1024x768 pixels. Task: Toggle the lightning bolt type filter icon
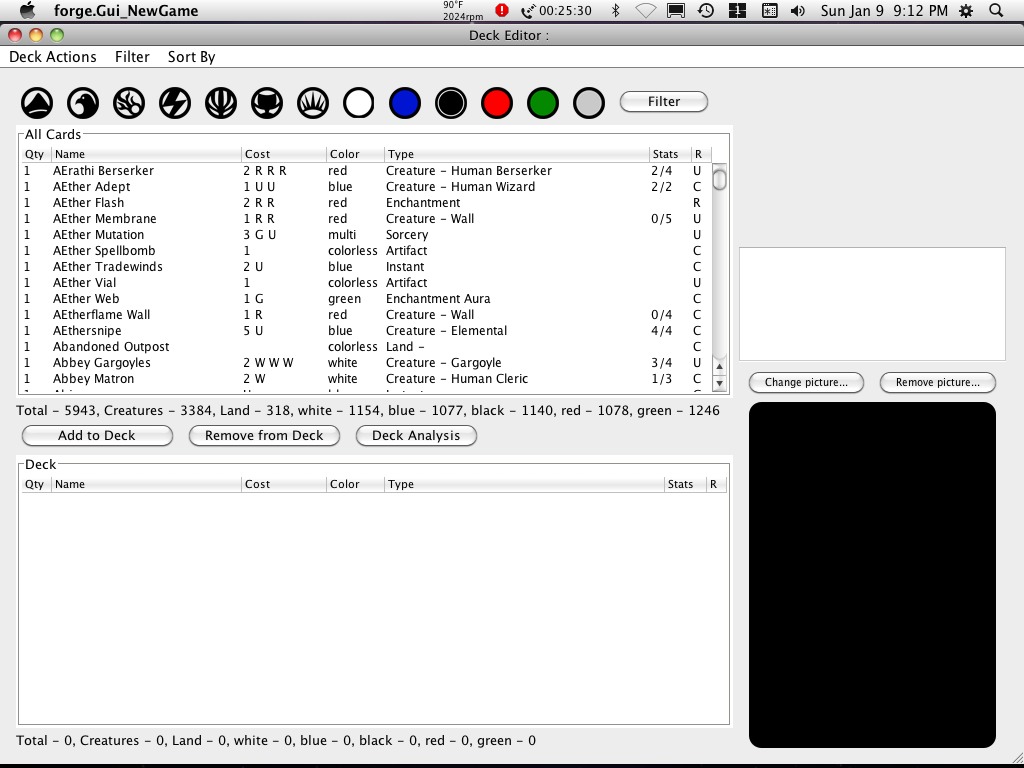(175, 102)
